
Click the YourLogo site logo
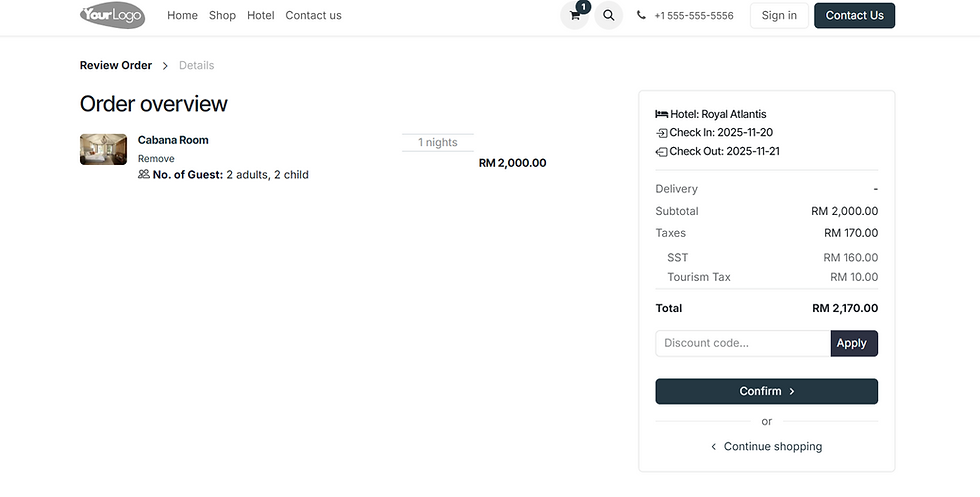click(112, 15)
